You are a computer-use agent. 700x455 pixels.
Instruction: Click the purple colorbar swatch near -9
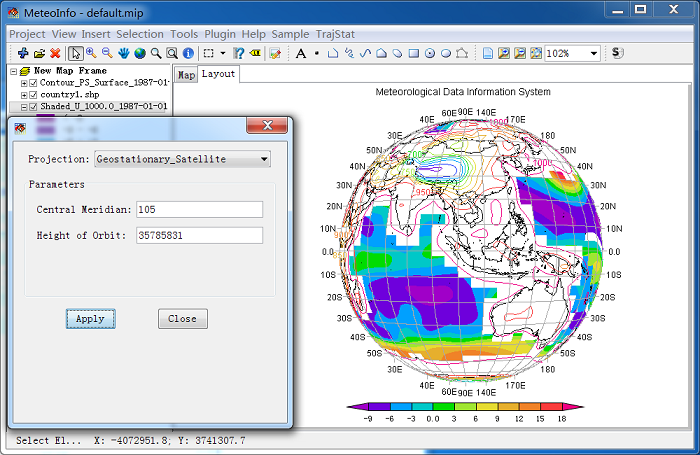[x=379, y=406]
